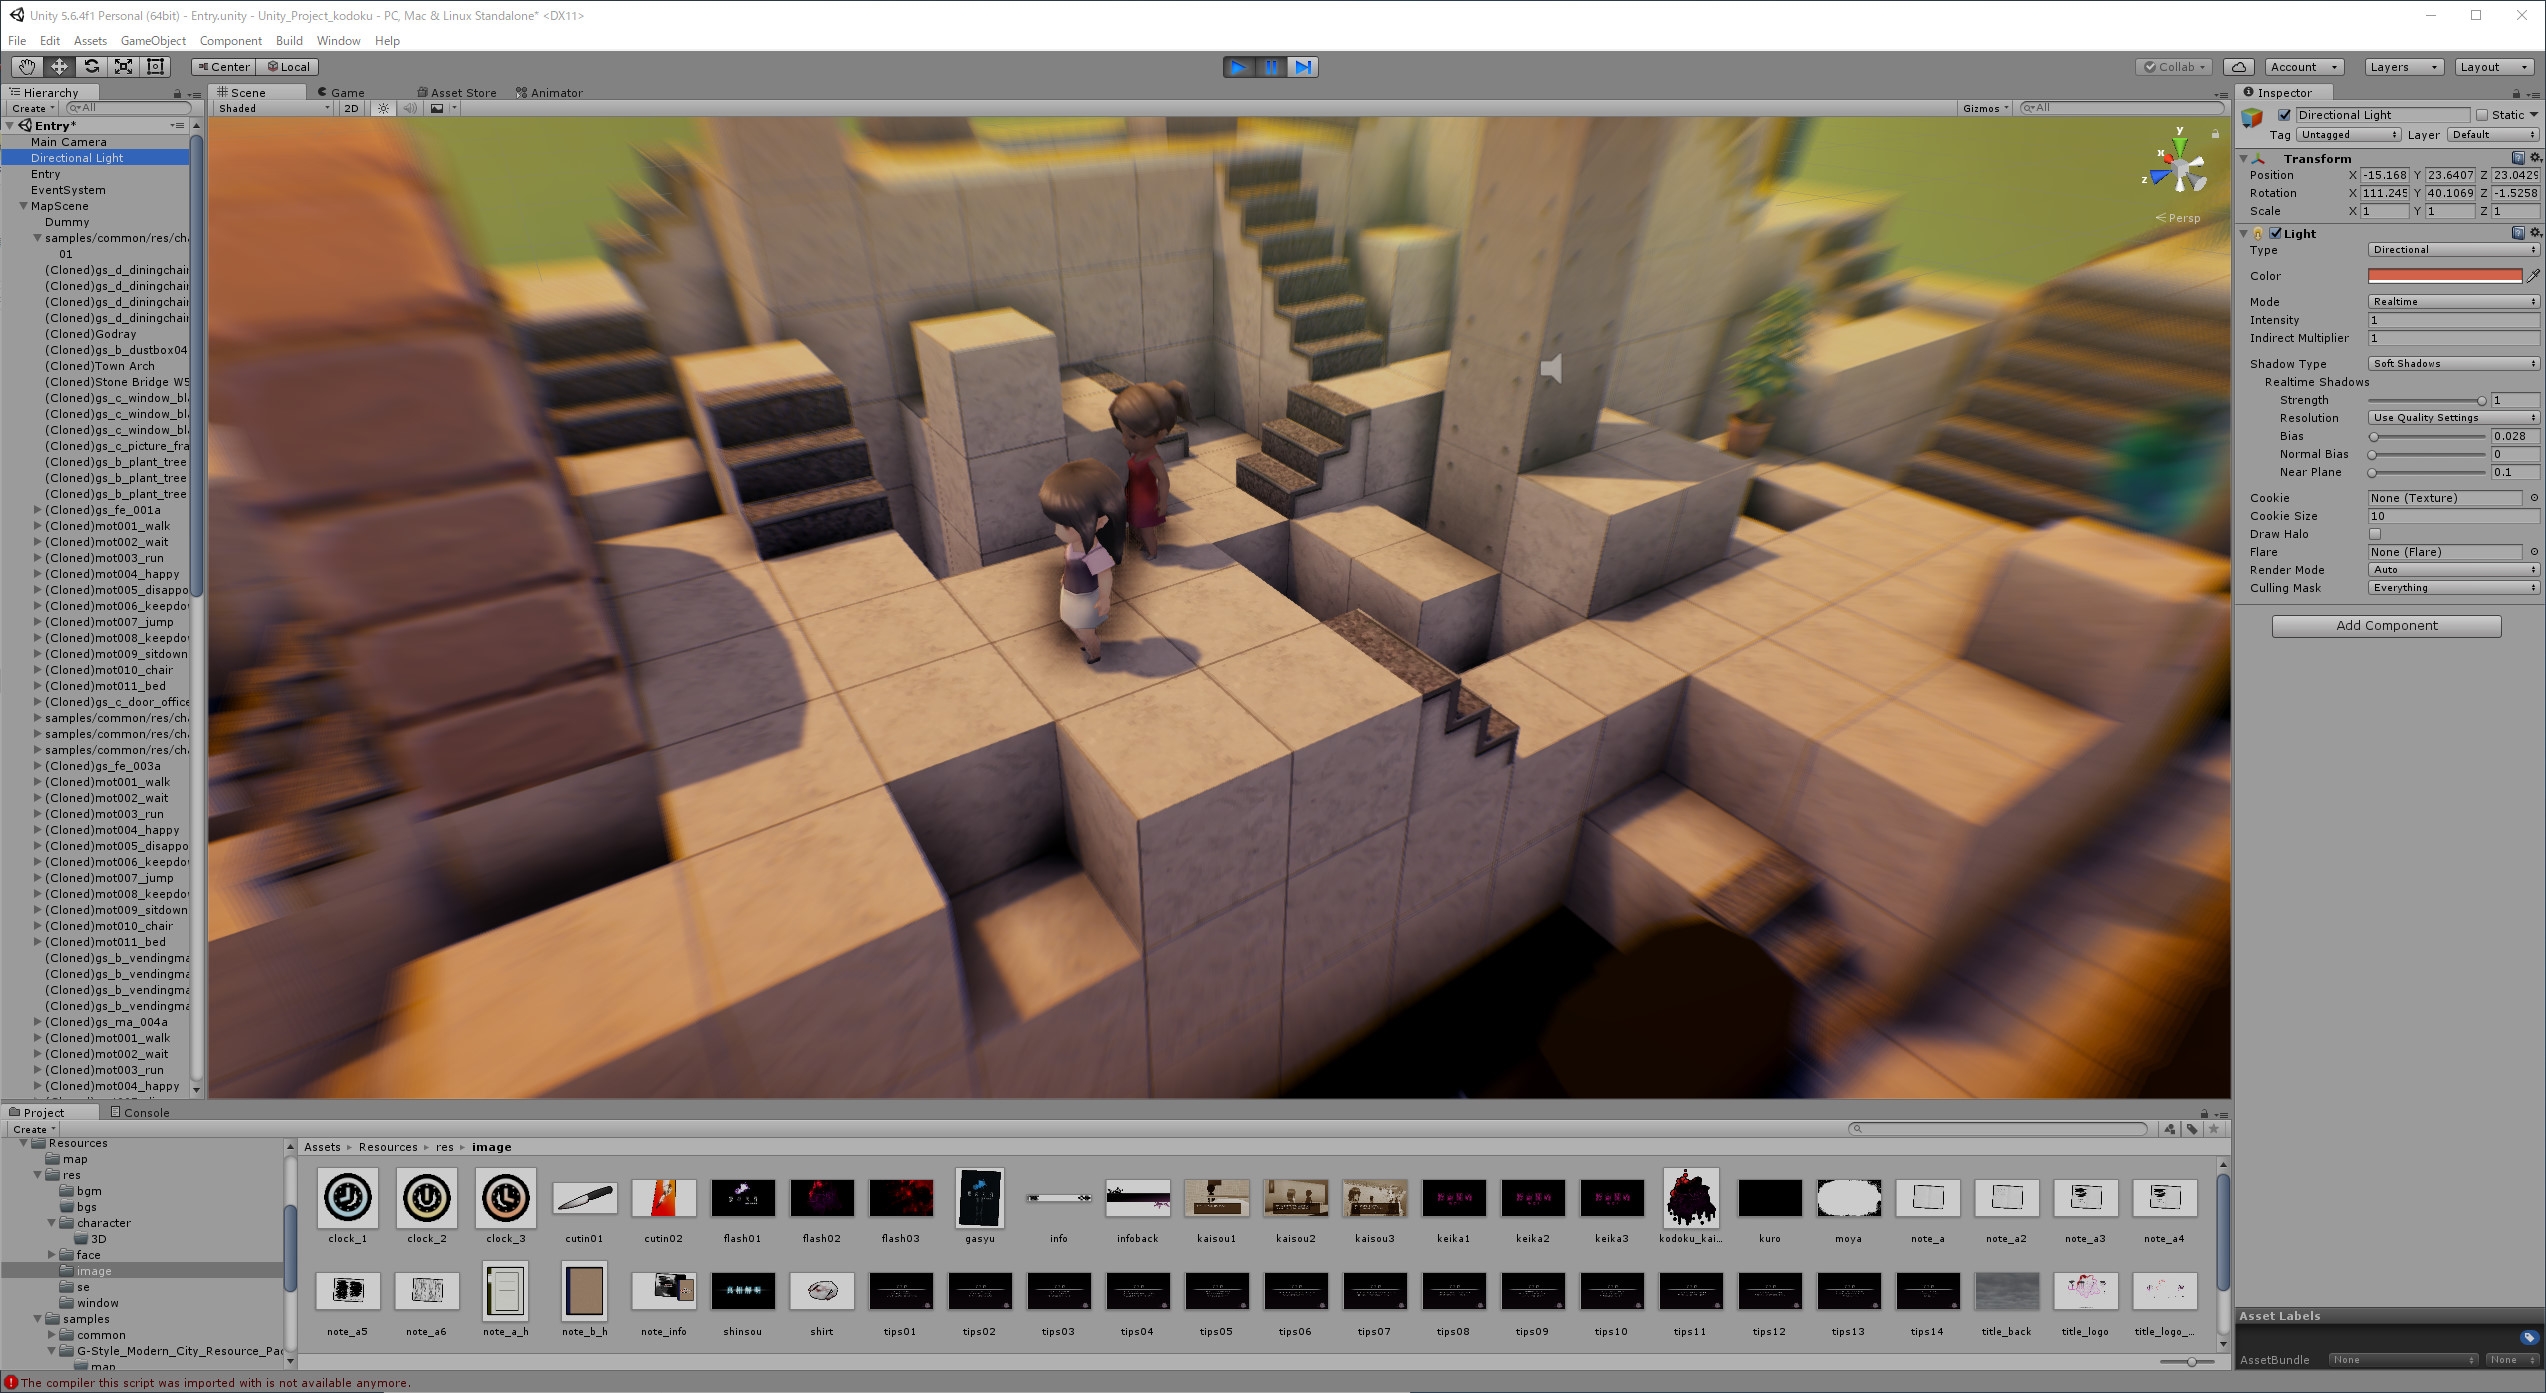The image size is (2546, 1393).
Task: Disable the Light component checkbox
Action: (x=2276, y=233)
